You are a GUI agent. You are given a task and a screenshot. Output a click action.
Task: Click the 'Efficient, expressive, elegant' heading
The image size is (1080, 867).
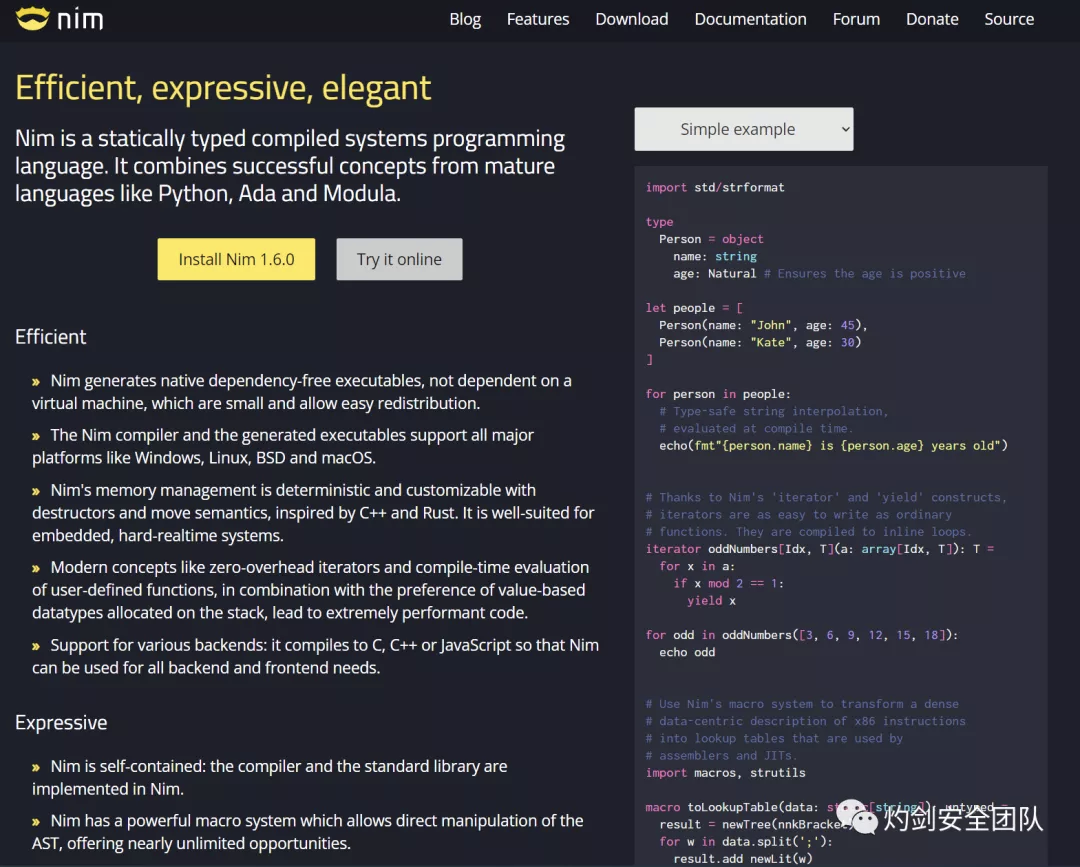point(223,88)
